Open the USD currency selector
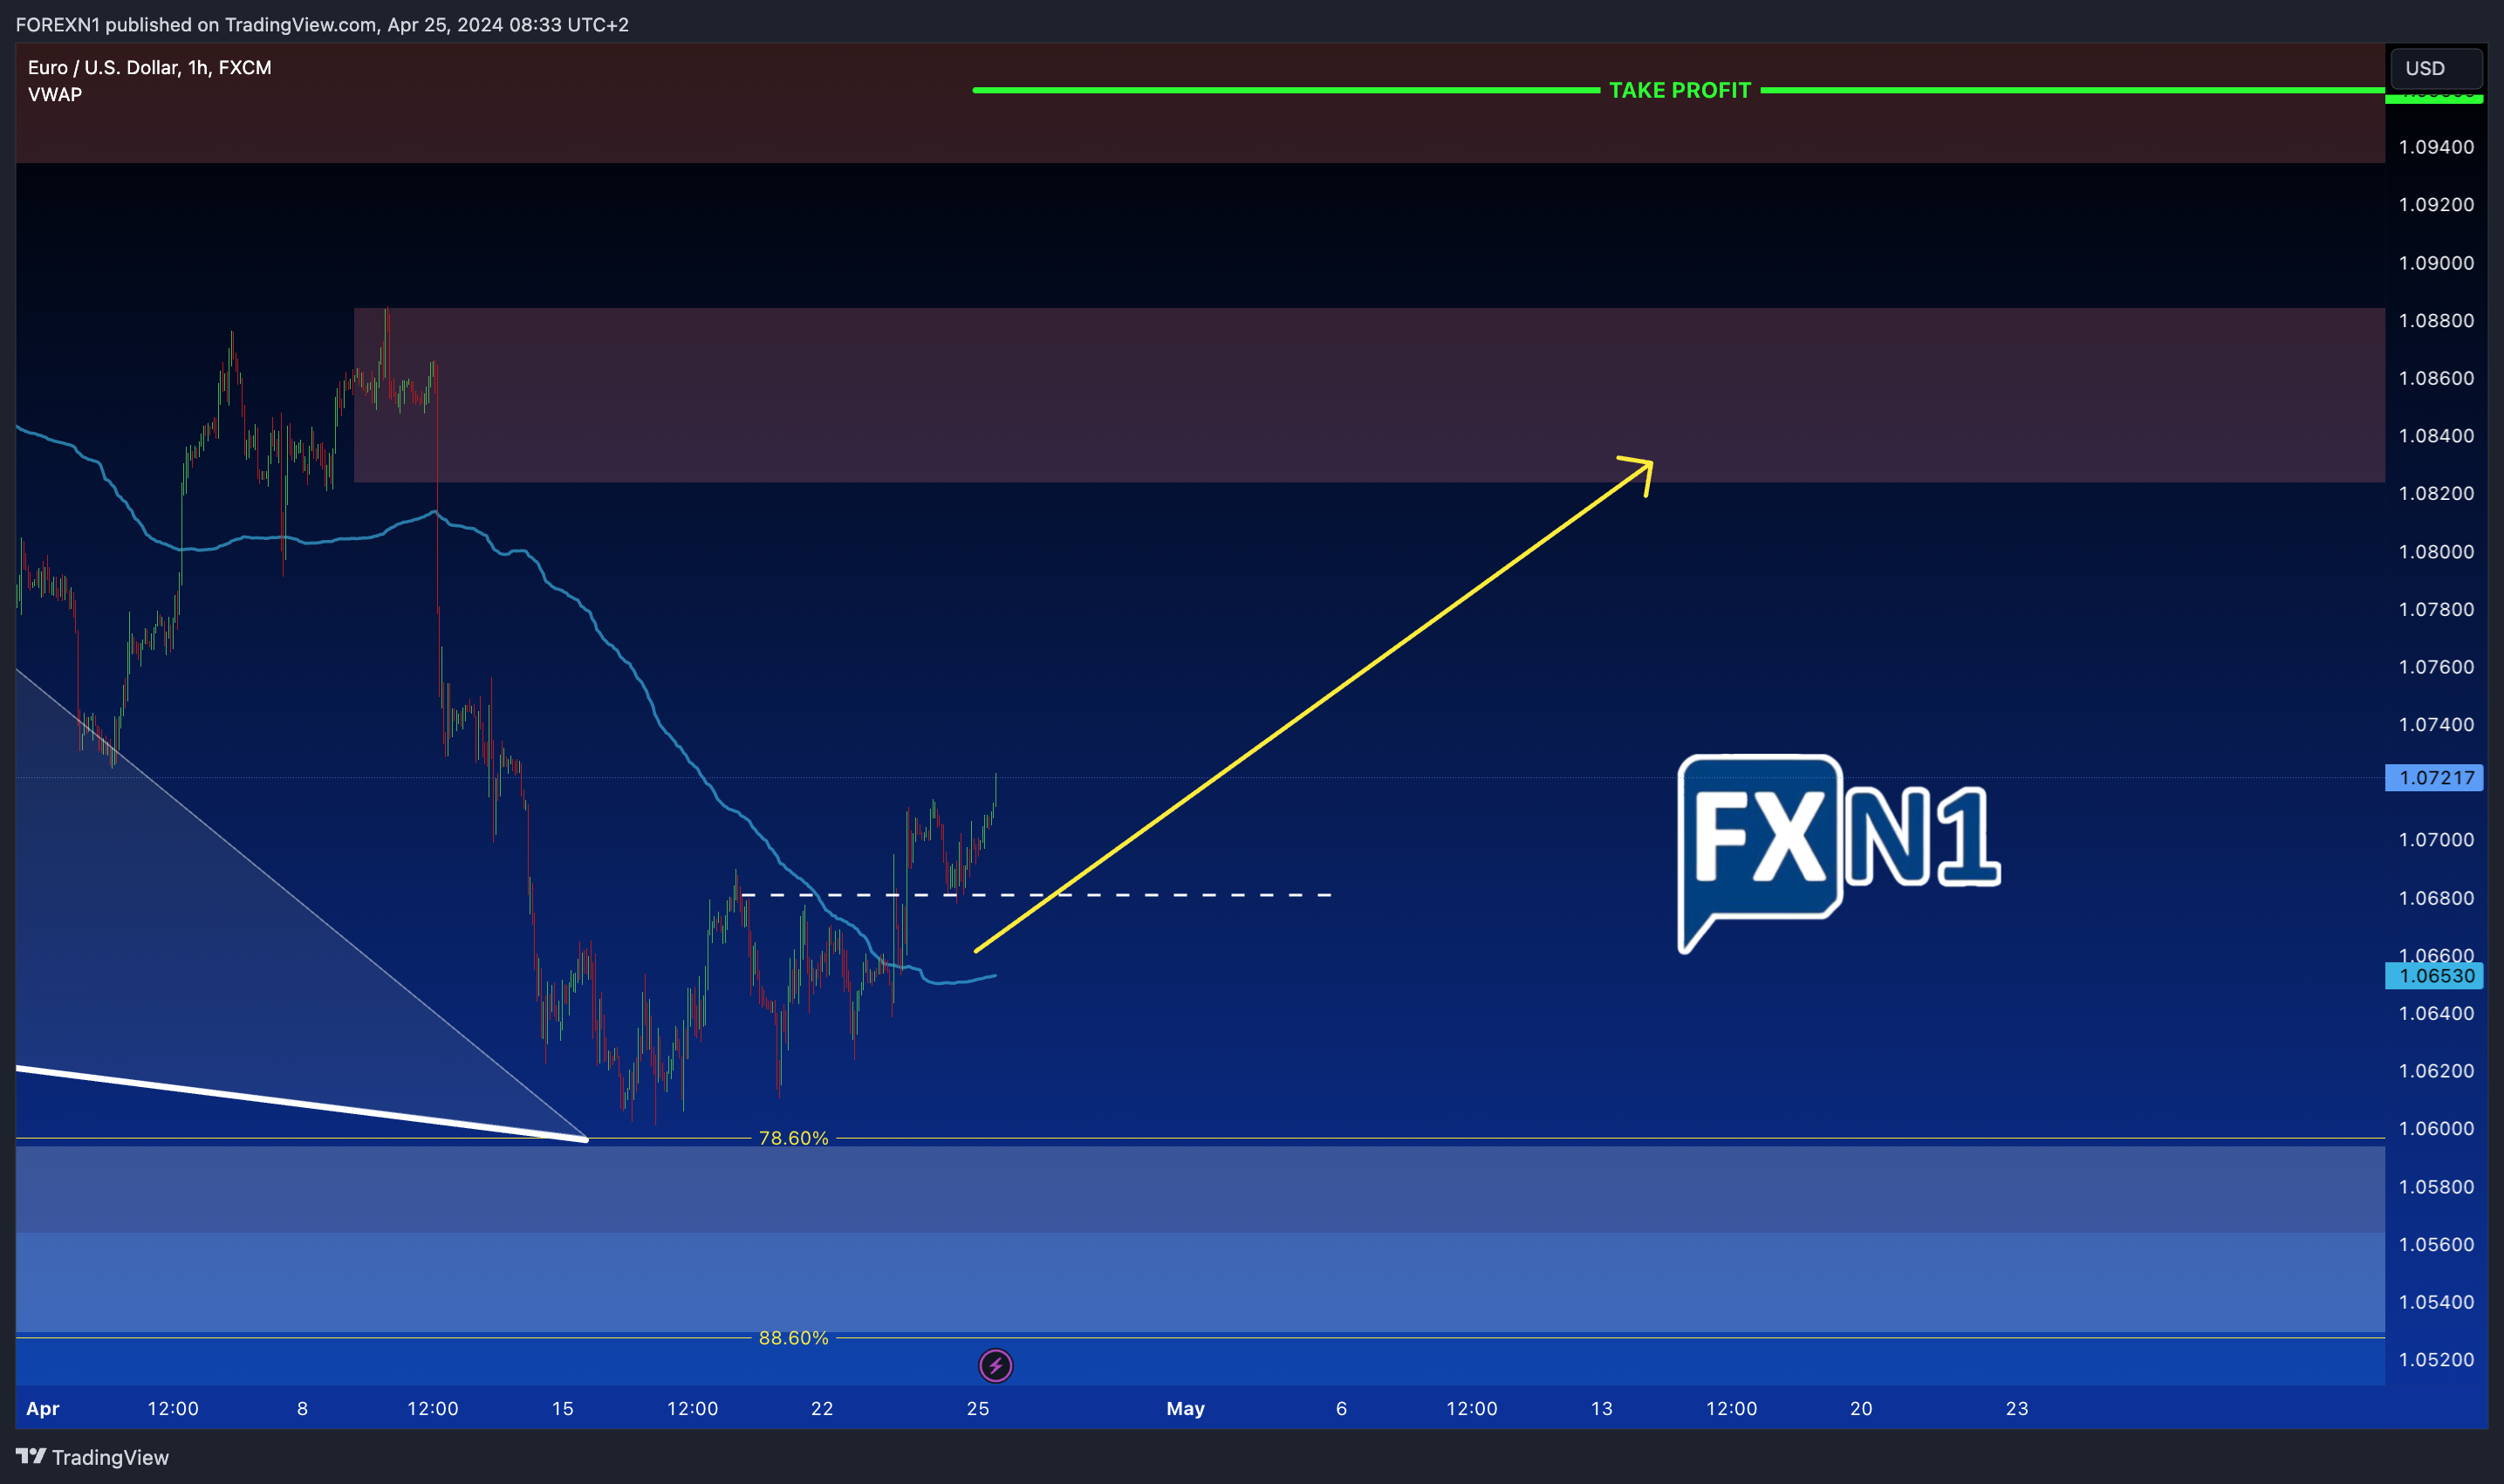The image size is (2504, 1484). pos(2436,68)
